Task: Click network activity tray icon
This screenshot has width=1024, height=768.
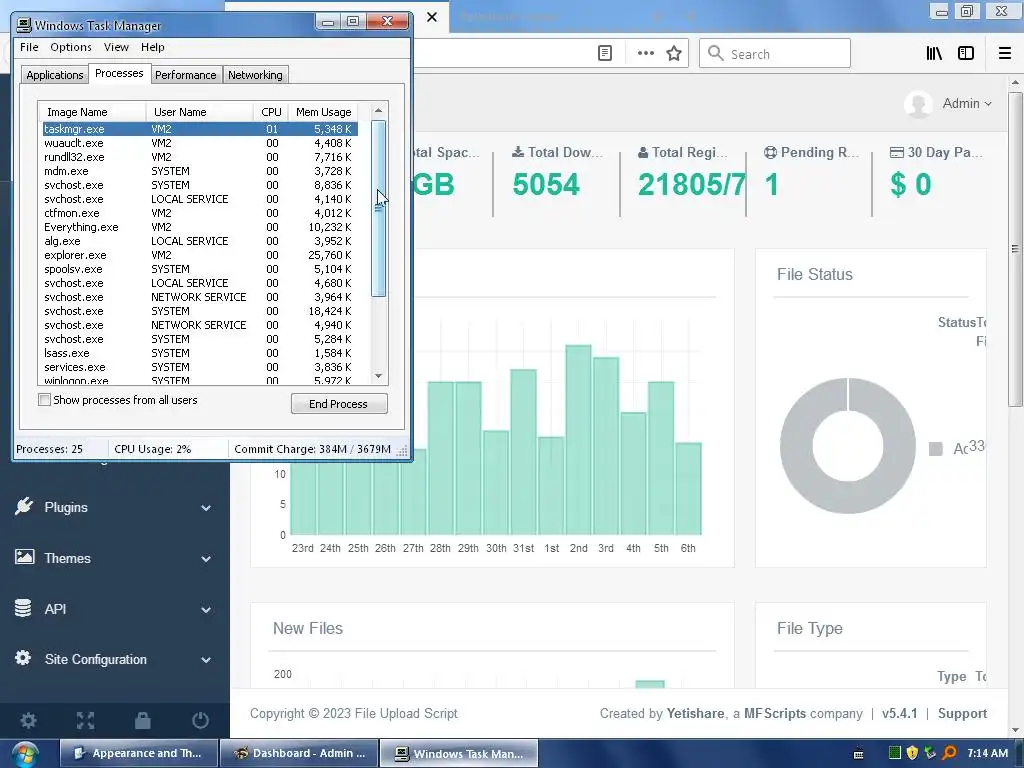Action: pos(931,753)
